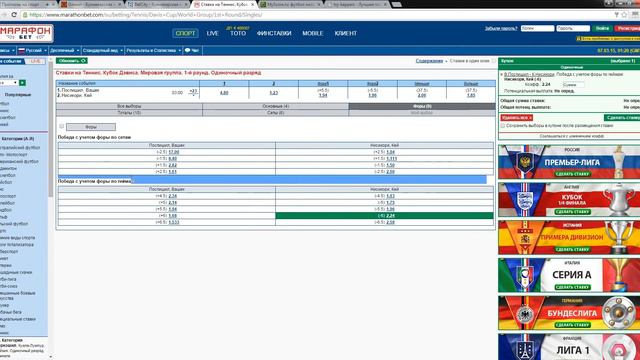Remove the Nishikori selection from the coupon
640x360 pixels.
pos(502,75)
